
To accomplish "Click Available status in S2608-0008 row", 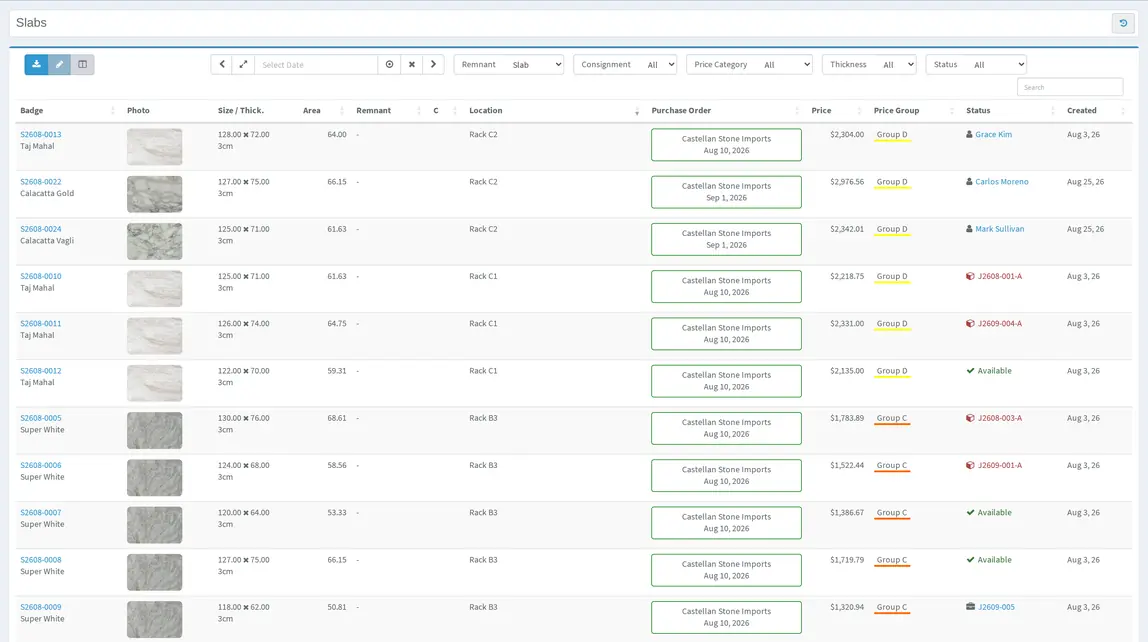I will pos(994,560).
